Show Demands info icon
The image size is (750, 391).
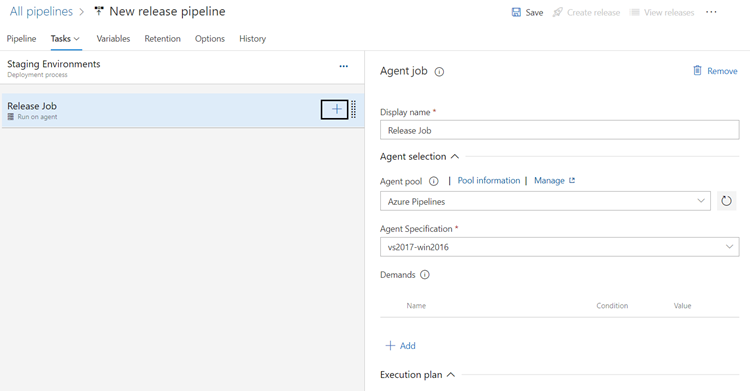tap(425, 275)
